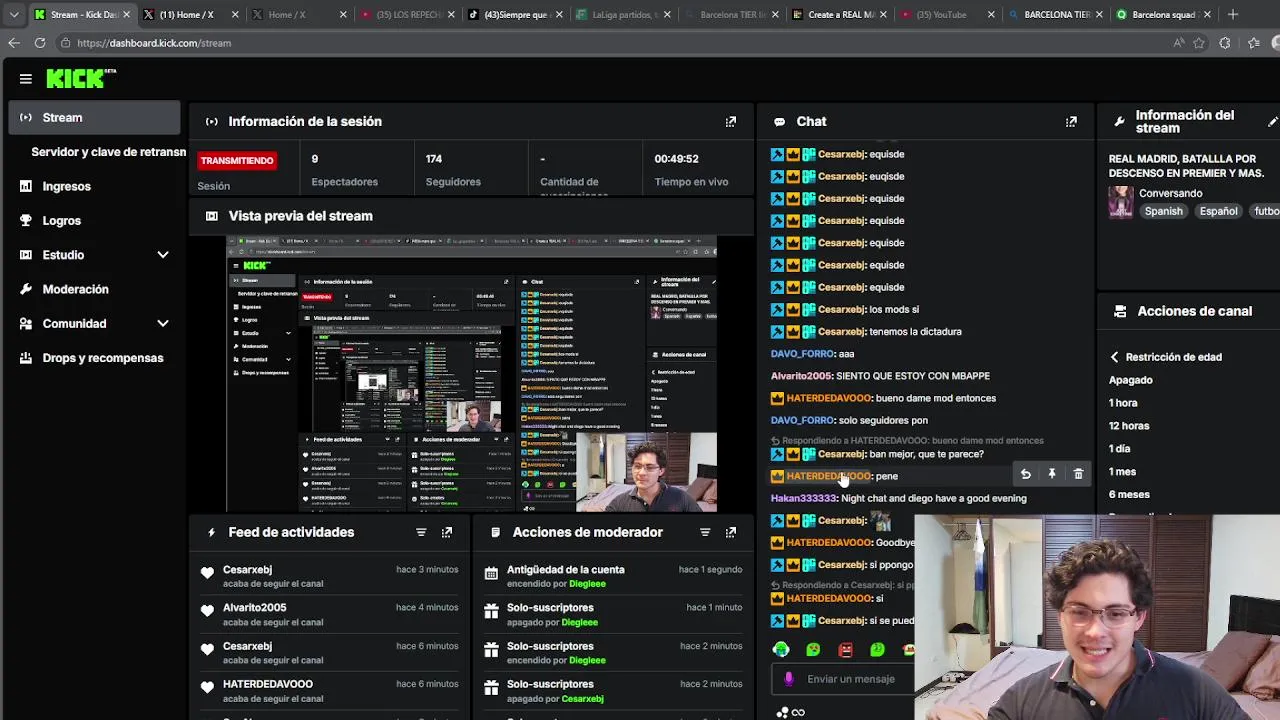Open the Acciones de moderador filter icon
The image size is (1280, 720).
point(705,532)
